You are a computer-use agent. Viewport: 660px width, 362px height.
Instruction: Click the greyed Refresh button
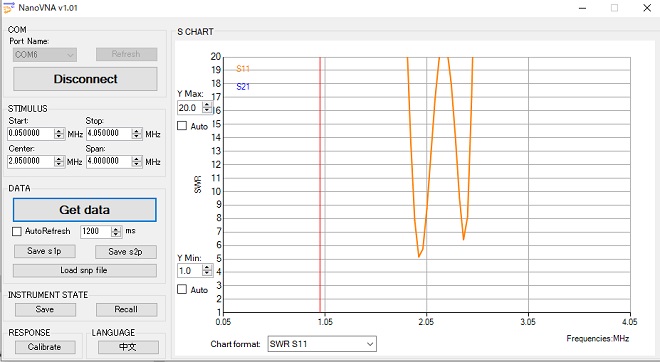pyautogui.click(x=126, y=54)
